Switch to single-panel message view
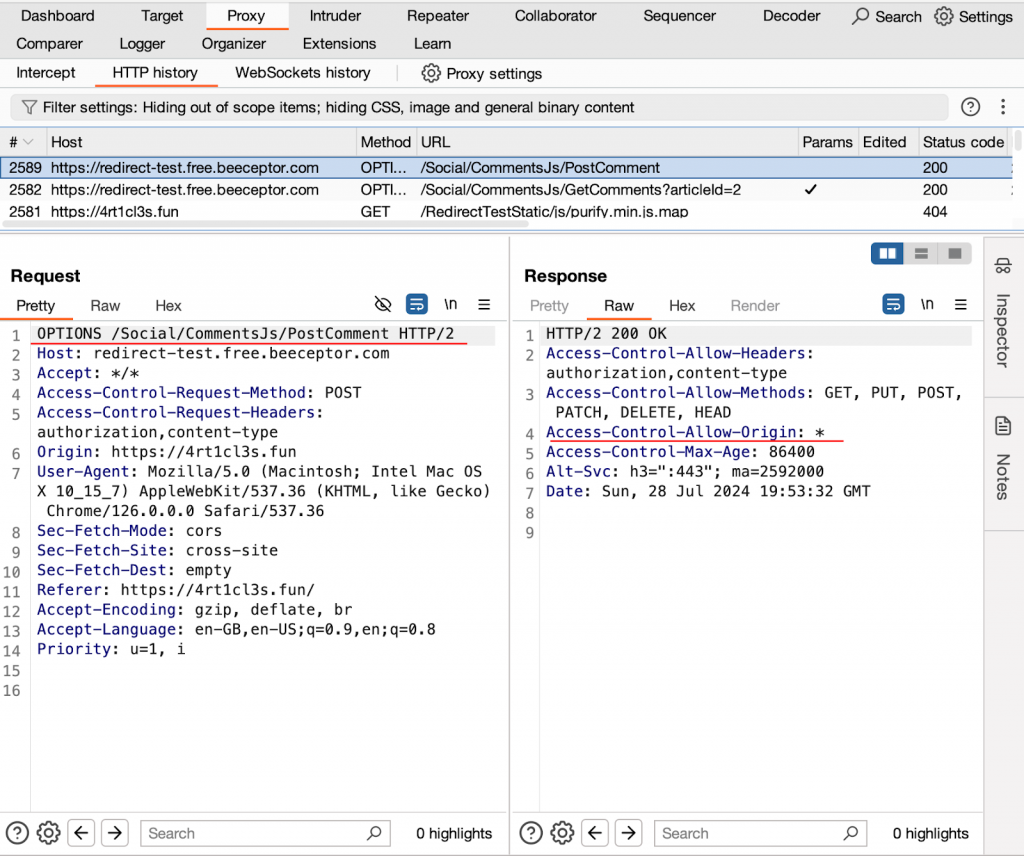The height and width of the screenshot is (856, 1024). 954,253
